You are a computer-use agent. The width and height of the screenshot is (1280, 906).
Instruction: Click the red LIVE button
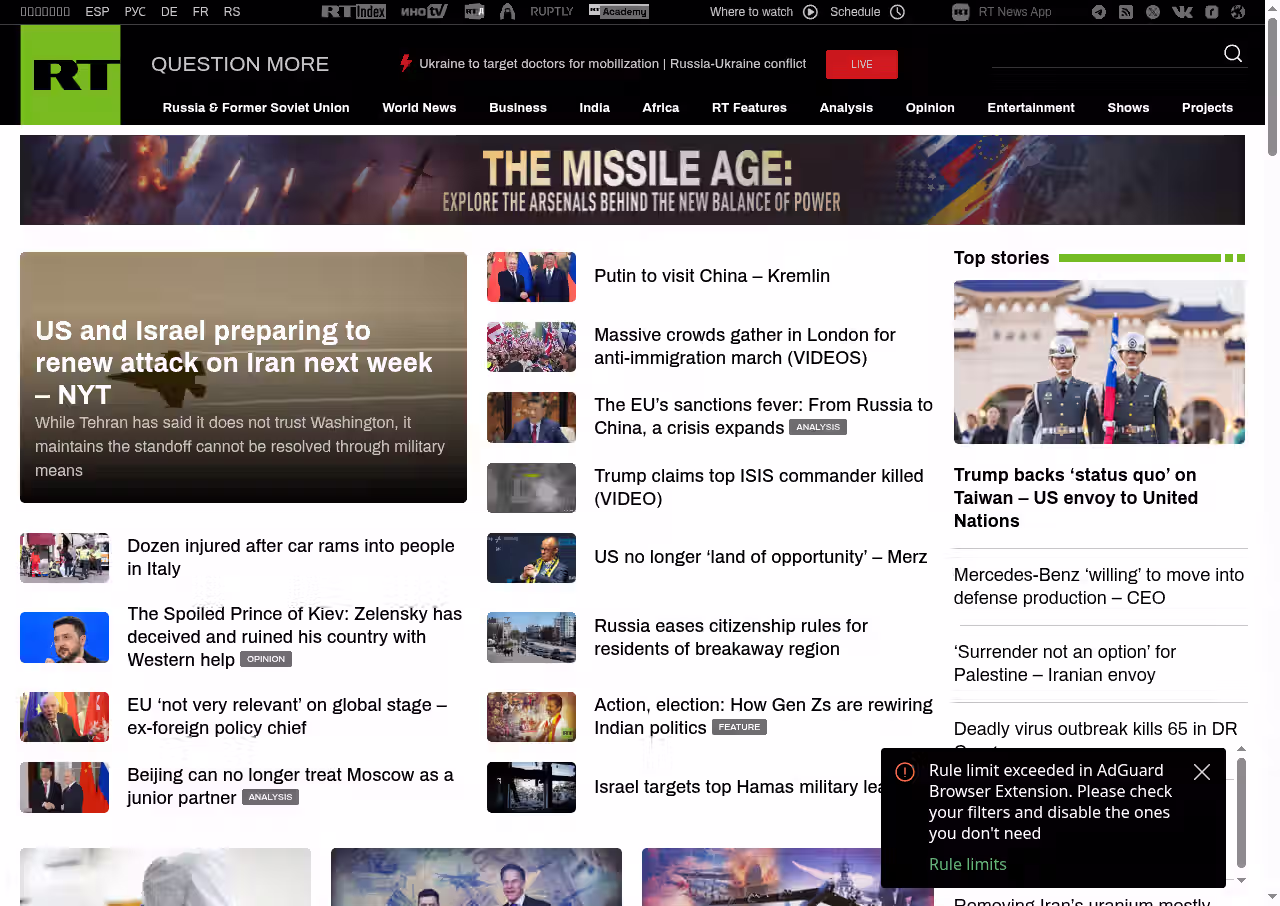[x=862, y=64]
